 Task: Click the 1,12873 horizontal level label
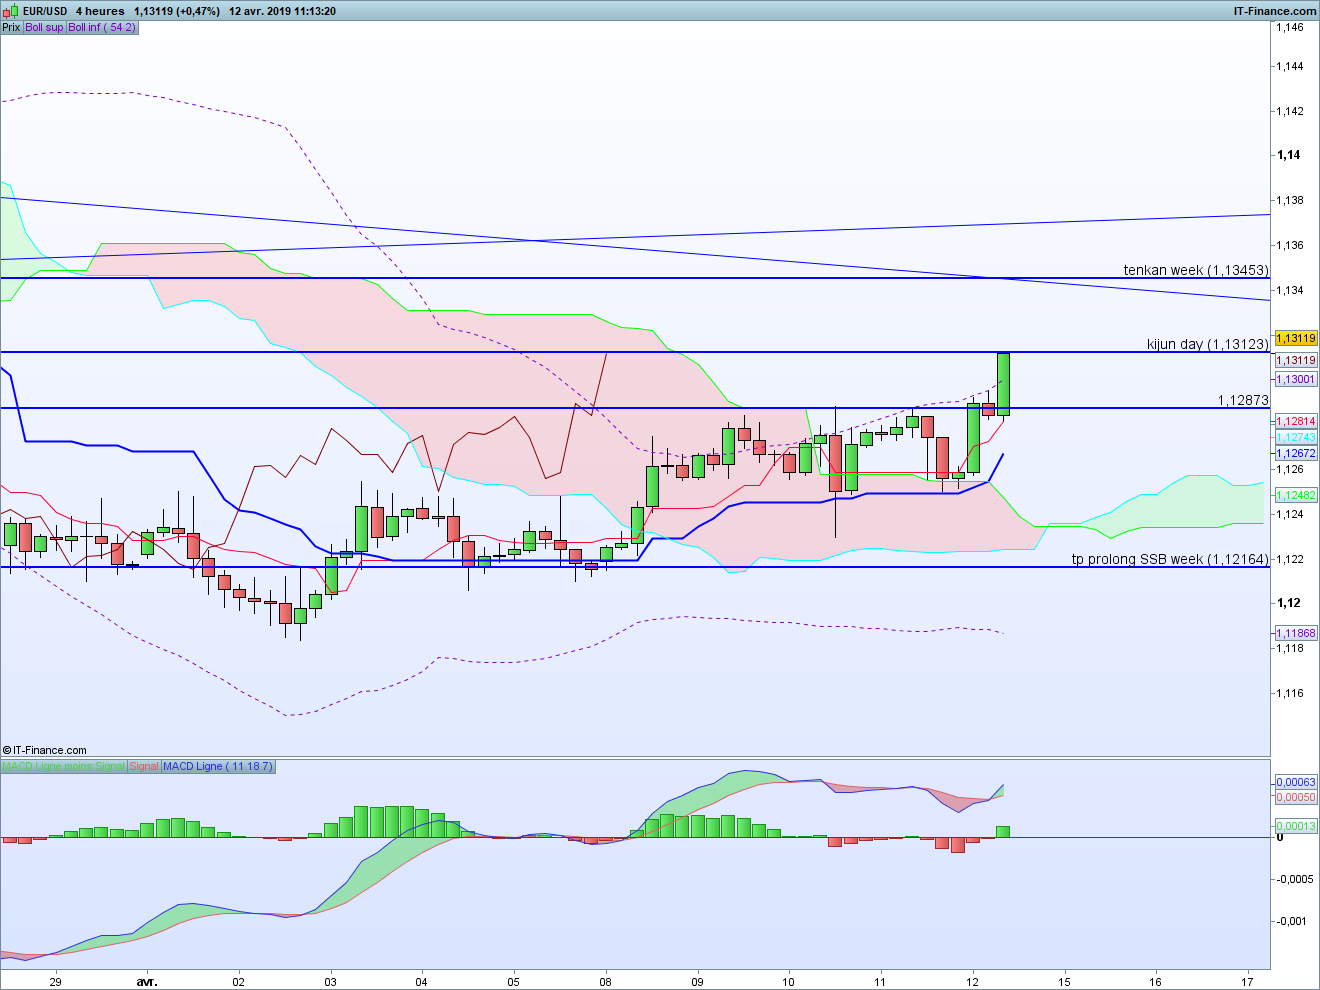(x=1243, y=400)
